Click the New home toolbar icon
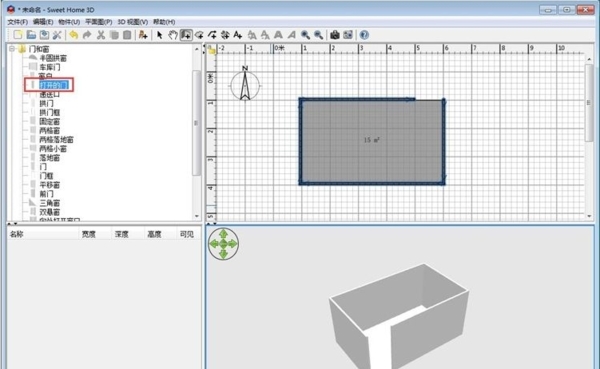600x369 pixels. 18,35
